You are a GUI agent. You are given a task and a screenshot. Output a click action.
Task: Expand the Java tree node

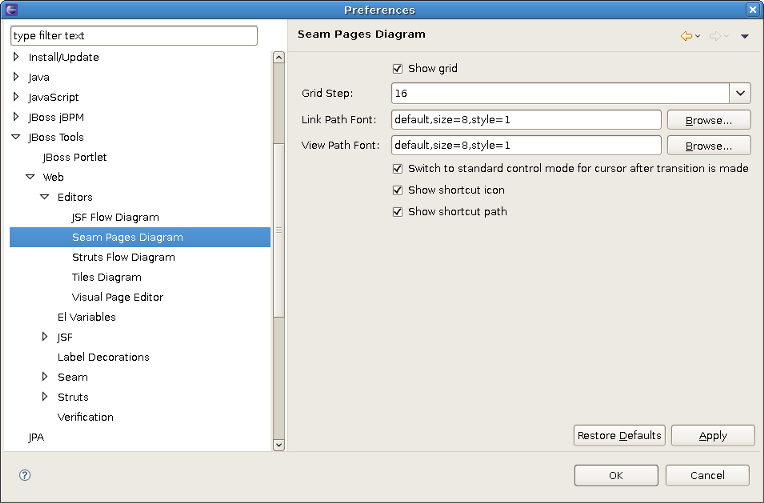coord(16,77)
